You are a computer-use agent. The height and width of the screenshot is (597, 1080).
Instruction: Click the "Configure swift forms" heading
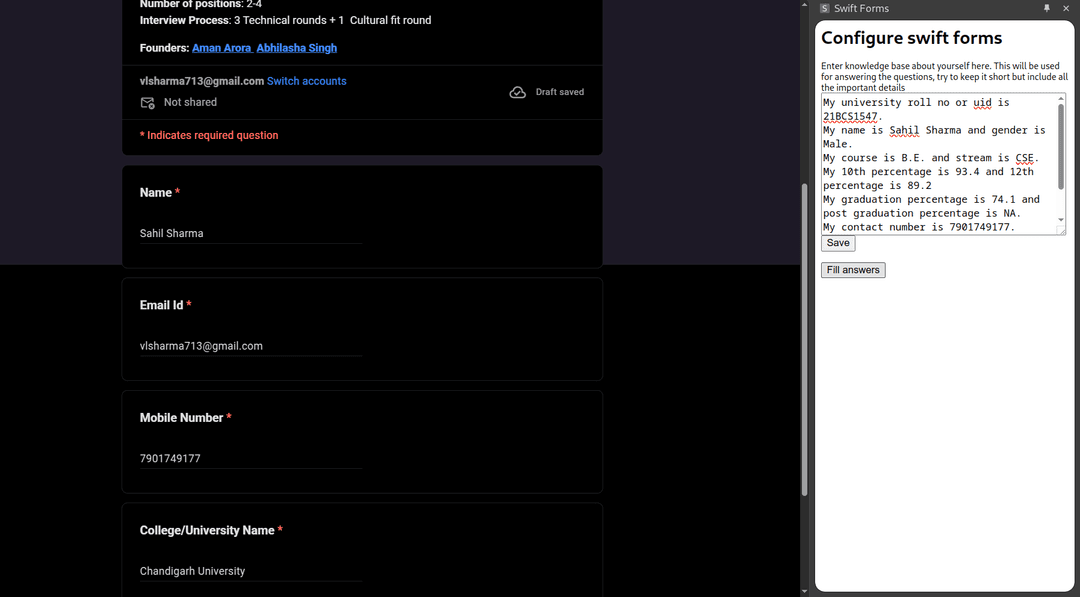tap(911, 38)
